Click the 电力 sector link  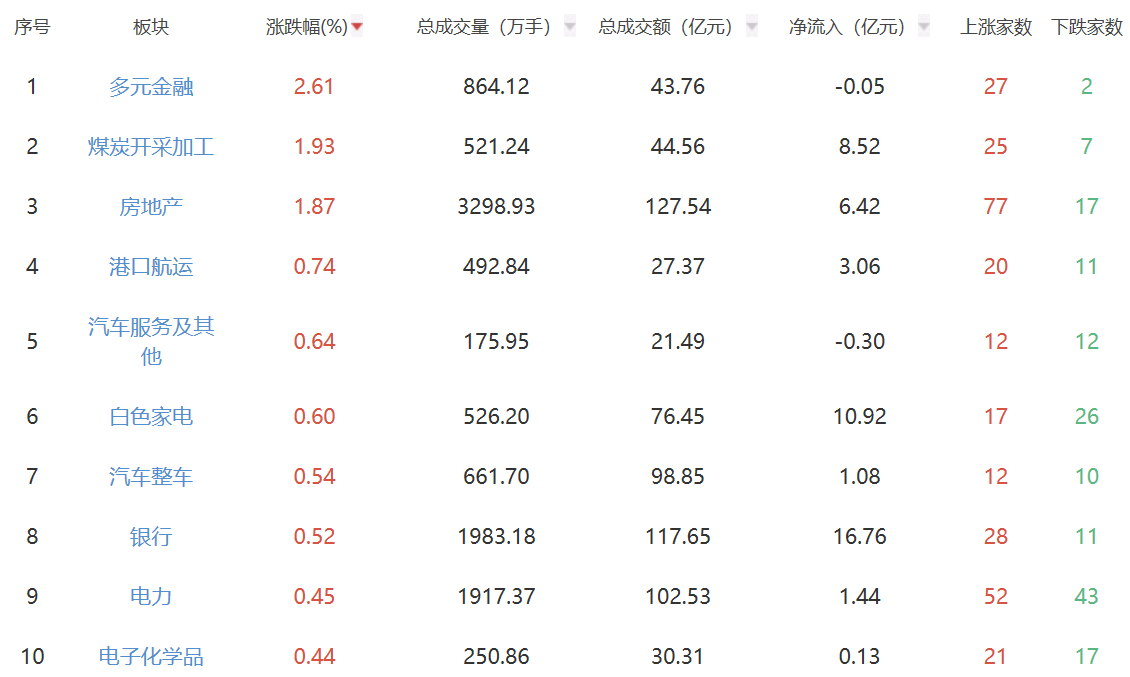click(x=151, y=597)
